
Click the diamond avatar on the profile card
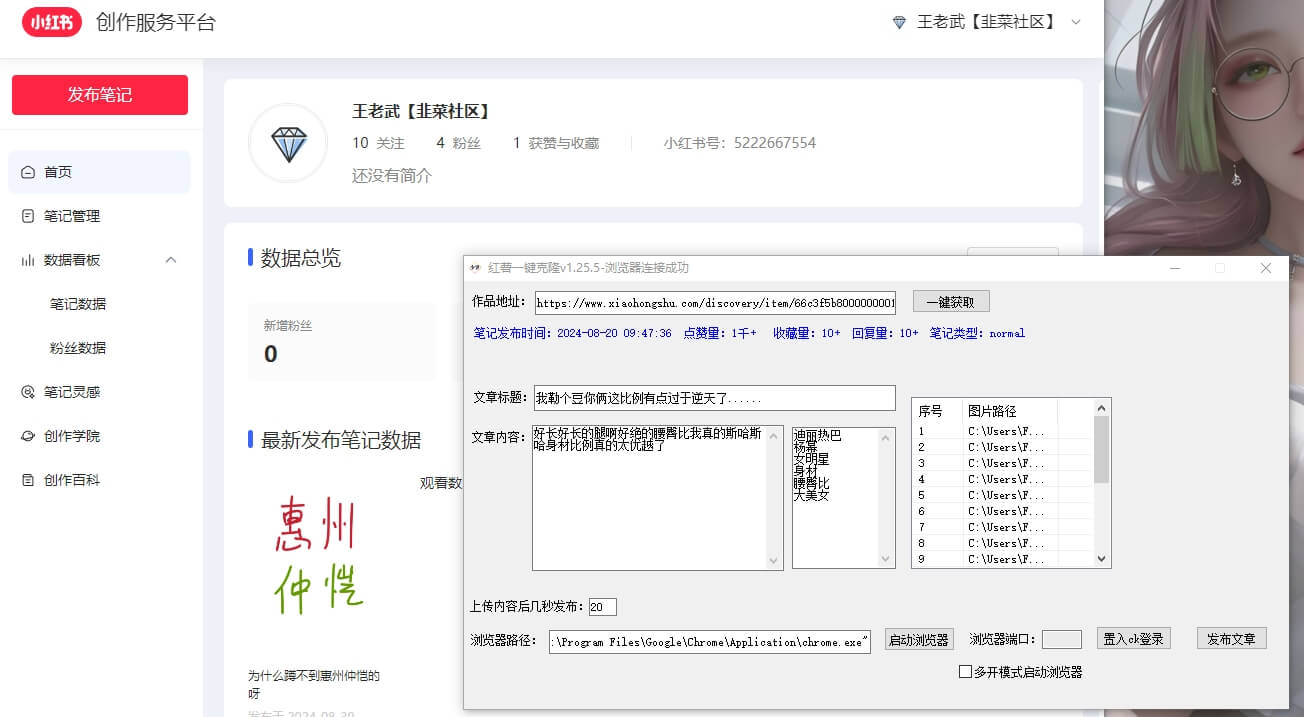[287, 142]
